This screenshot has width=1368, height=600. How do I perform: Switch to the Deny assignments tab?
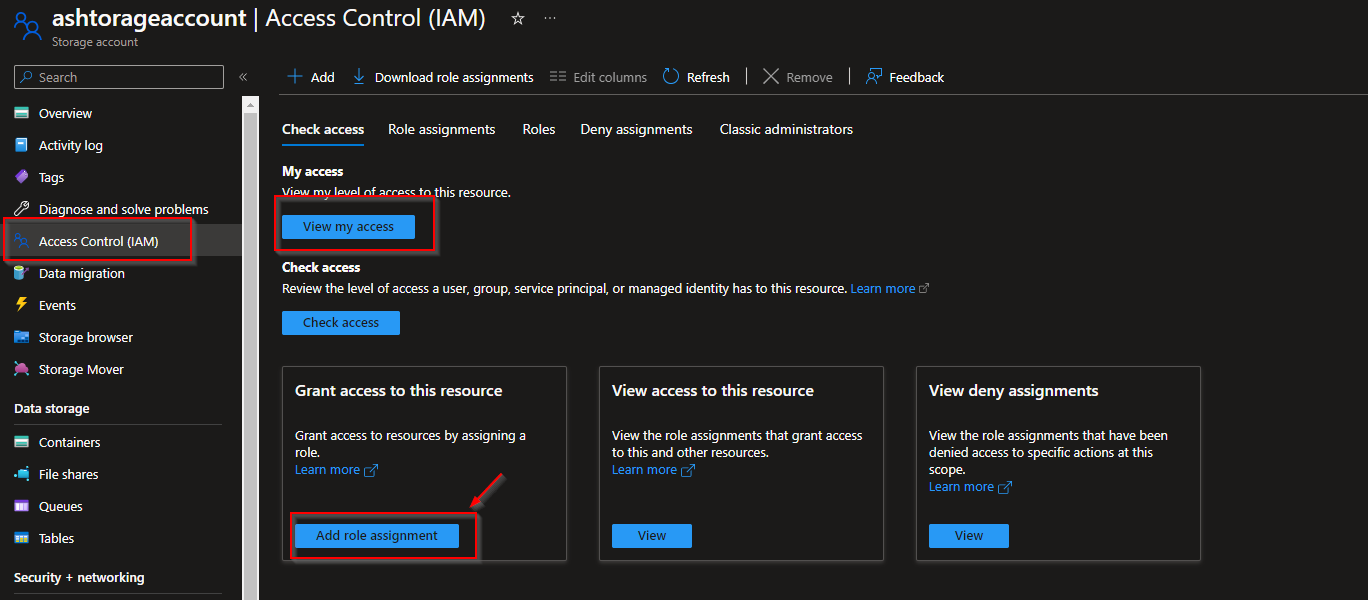click(x=636, y=129)
